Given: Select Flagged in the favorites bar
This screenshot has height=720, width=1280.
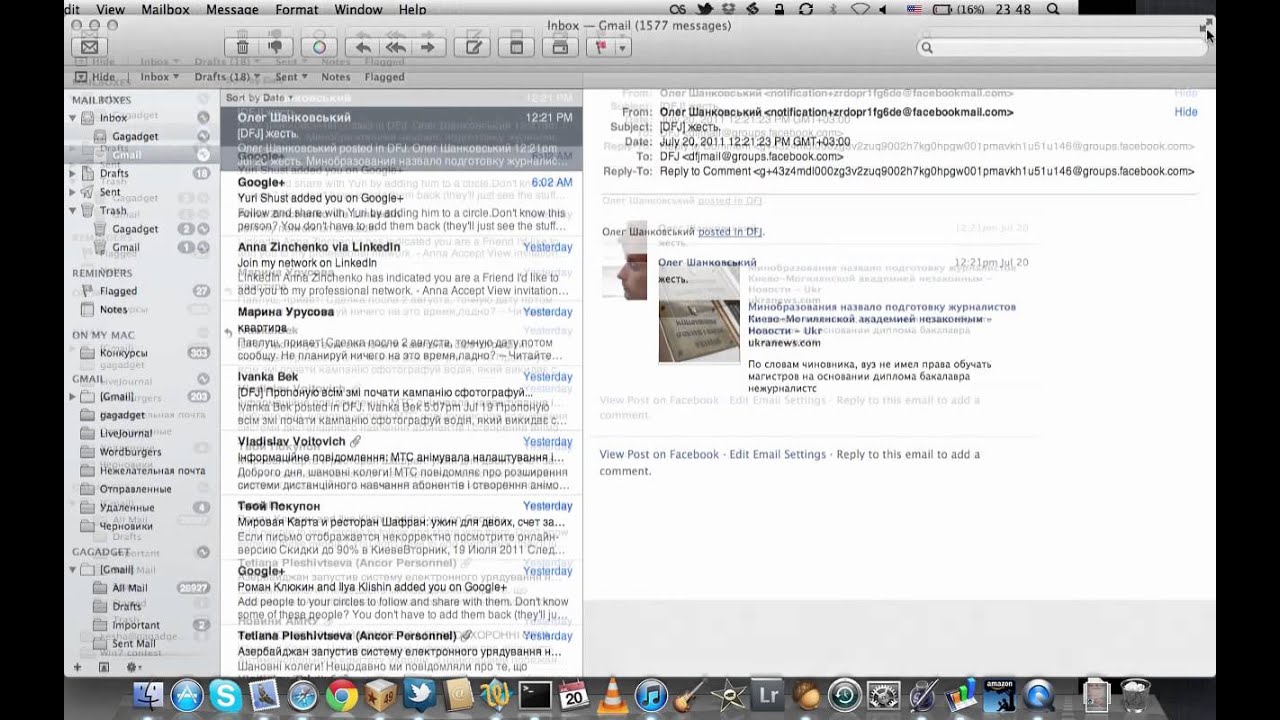Looking at the screenshot, I should (385, 76).
